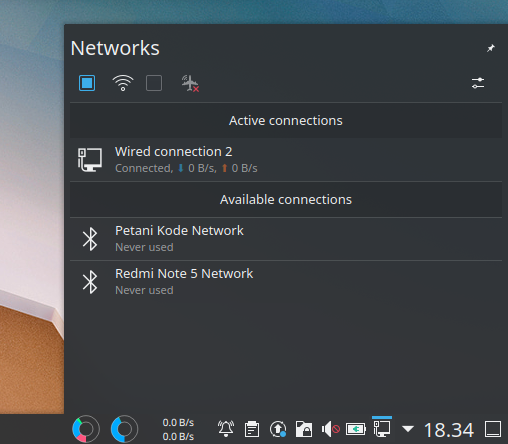Open battery status tray icon

pos(356,429)
